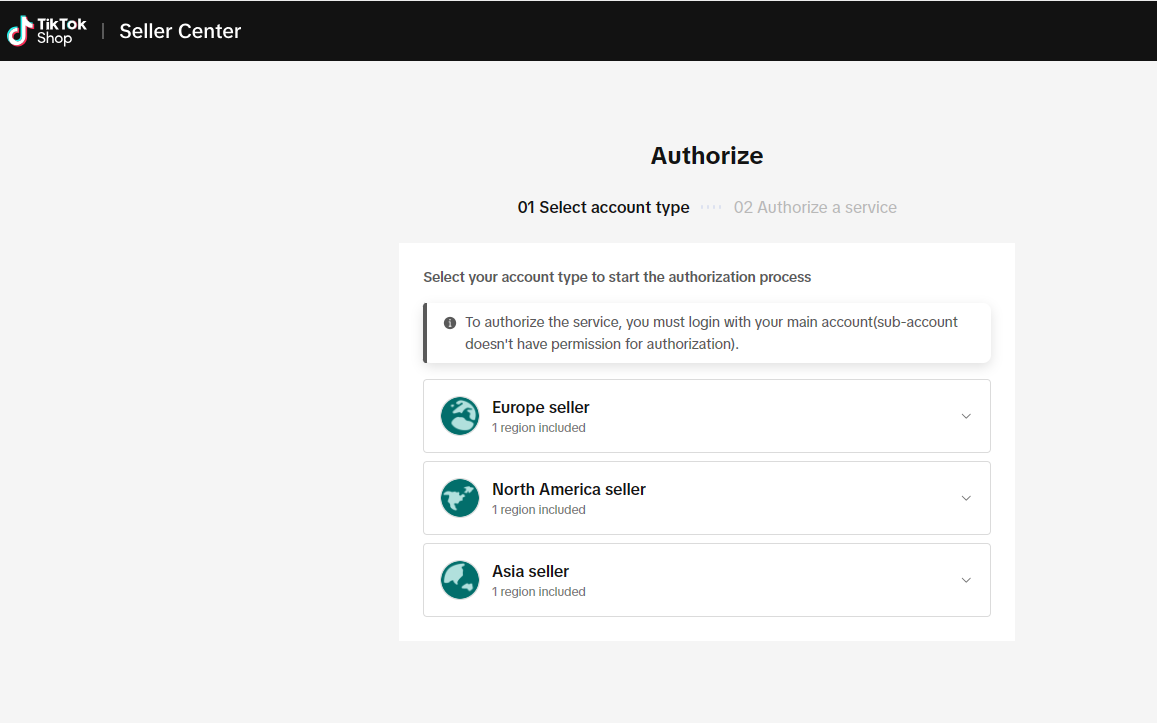The width and height of the screenshot is (1157, 723).
Task: Click the main account authorization notice text
Action: 711,333
